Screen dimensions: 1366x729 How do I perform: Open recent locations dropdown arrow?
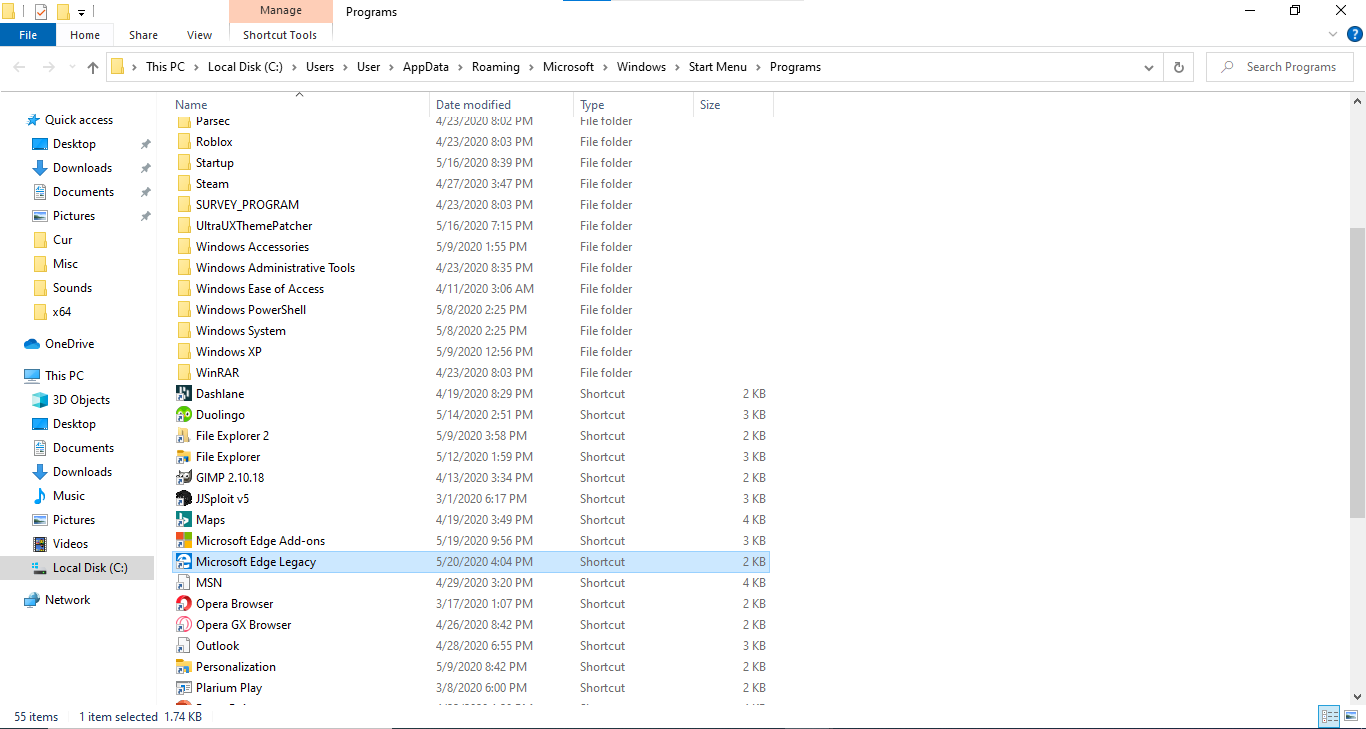coord(72,67)
